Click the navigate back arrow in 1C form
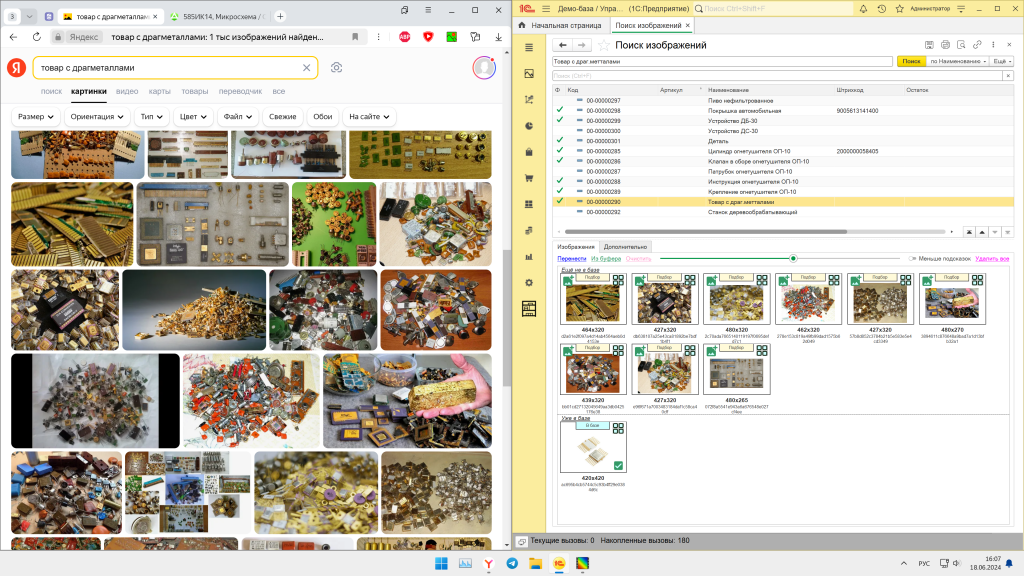The height and width of the screenshot is (576, 1024). click(563, 45)
